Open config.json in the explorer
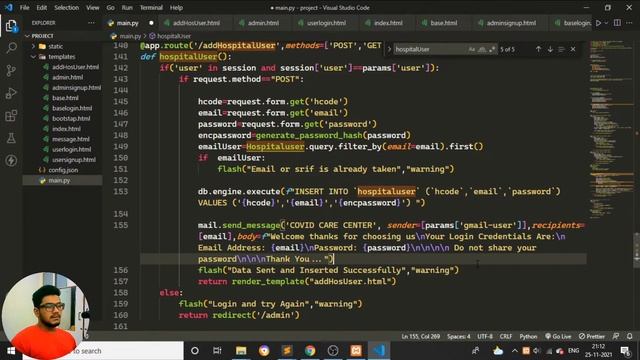The width and height of the screenshot is (640, 360). [62, 170]
